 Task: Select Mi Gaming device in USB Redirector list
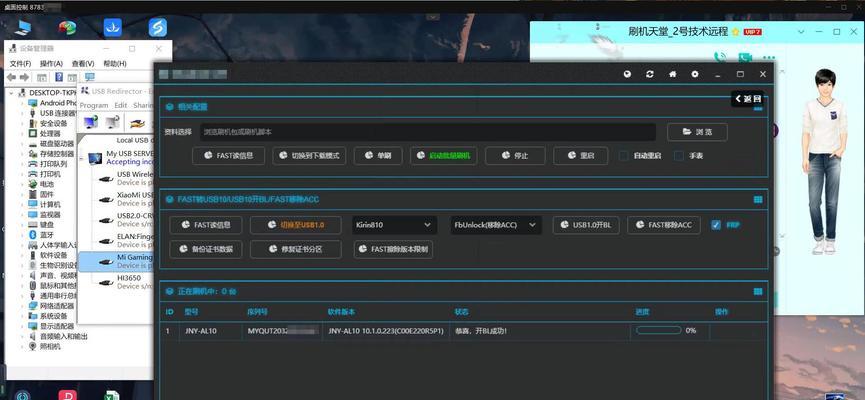pos(116,262)
